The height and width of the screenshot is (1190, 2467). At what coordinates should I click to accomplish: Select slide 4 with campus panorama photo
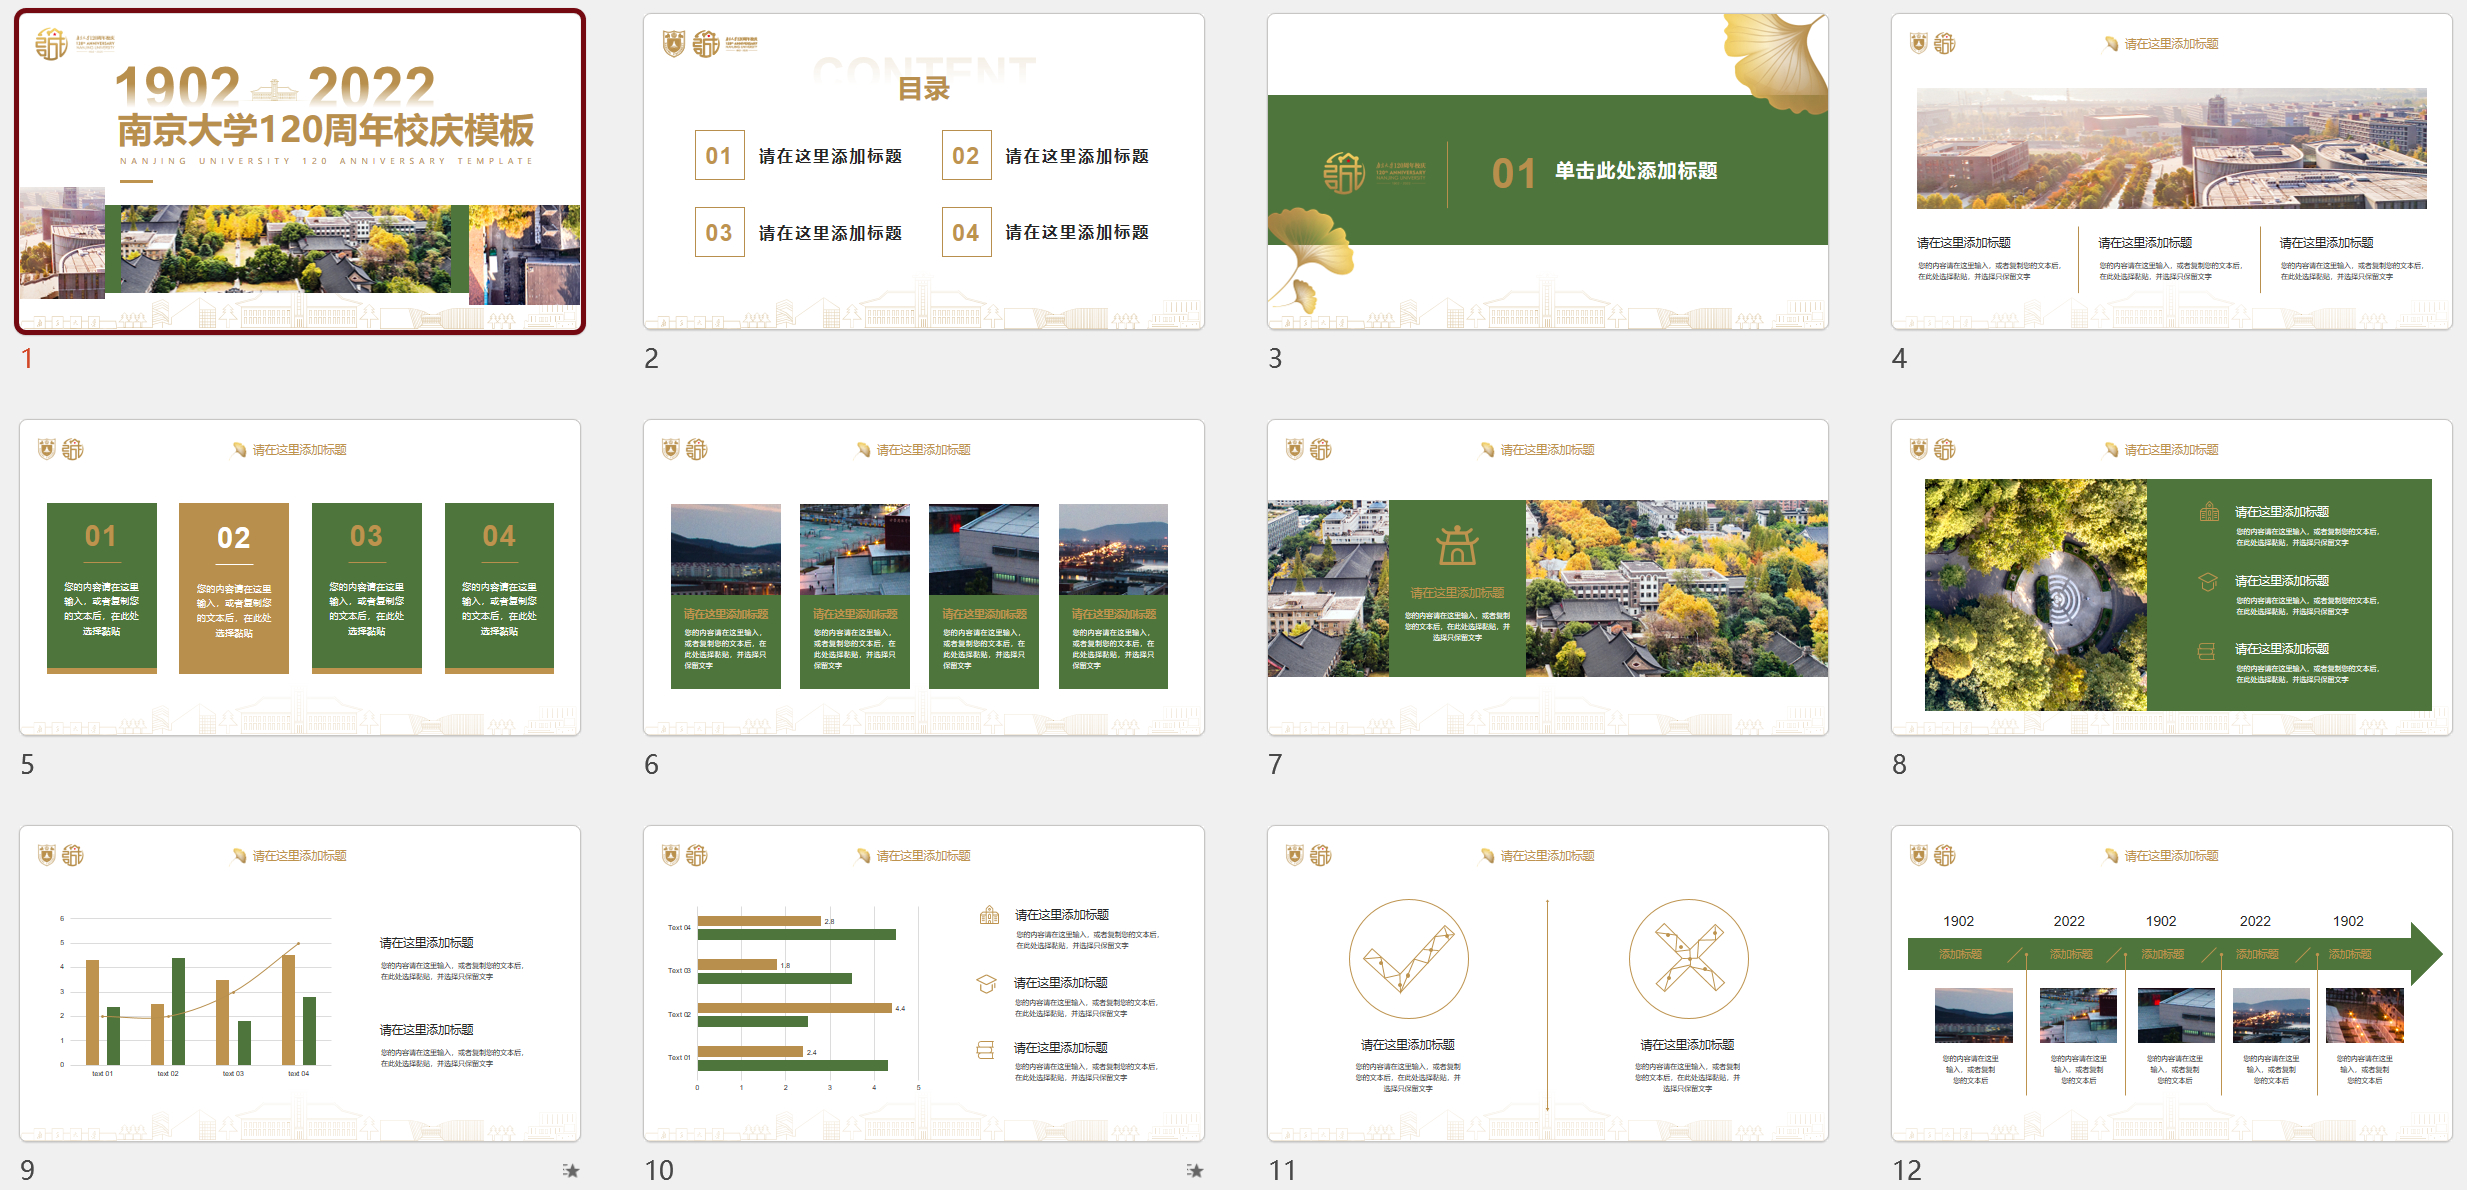(2171, 172)
